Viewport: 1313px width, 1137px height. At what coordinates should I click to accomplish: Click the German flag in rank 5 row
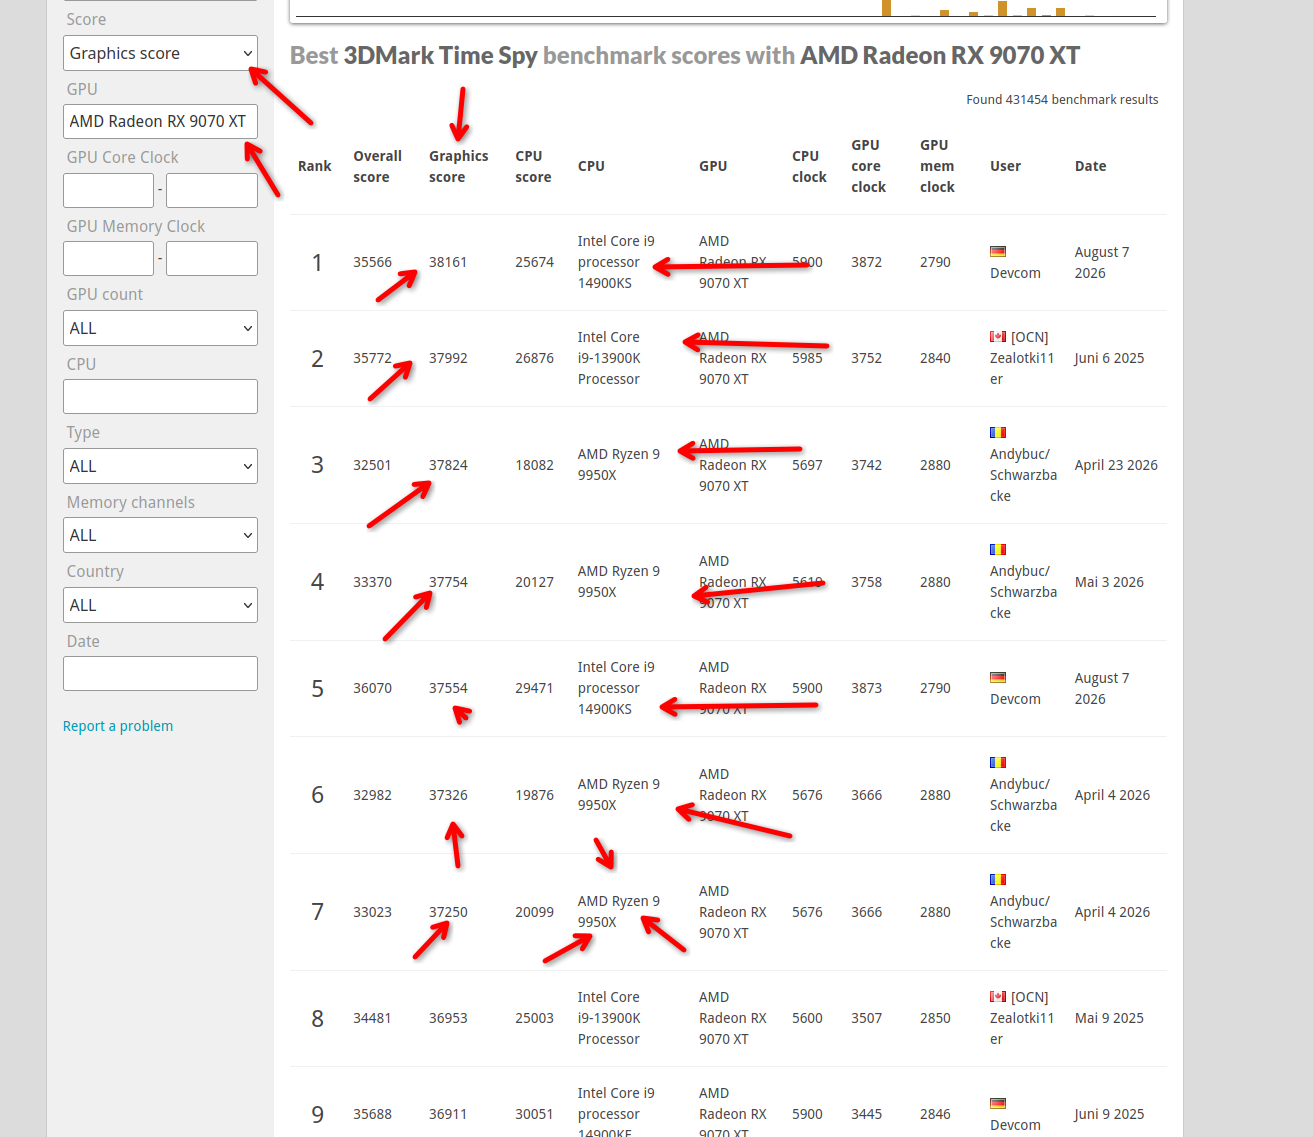pyautogui.click(x=998, y=678)
